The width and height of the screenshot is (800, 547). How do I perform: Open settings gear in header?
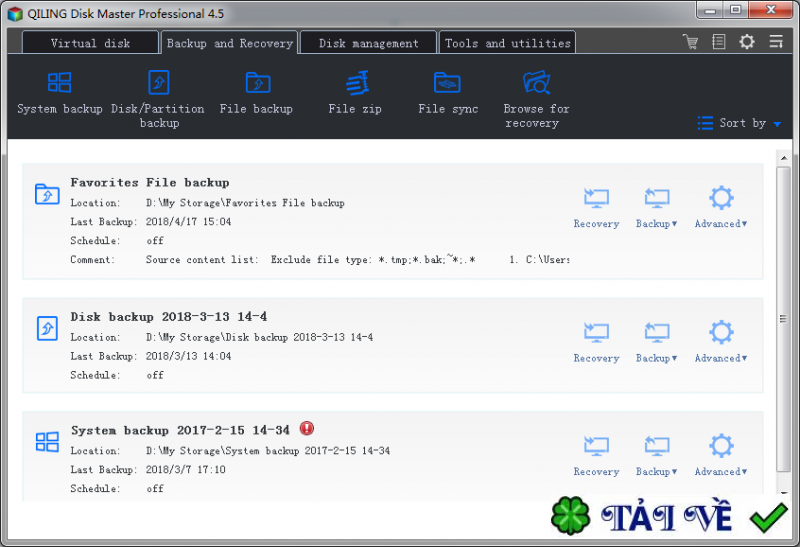(747, 41)
